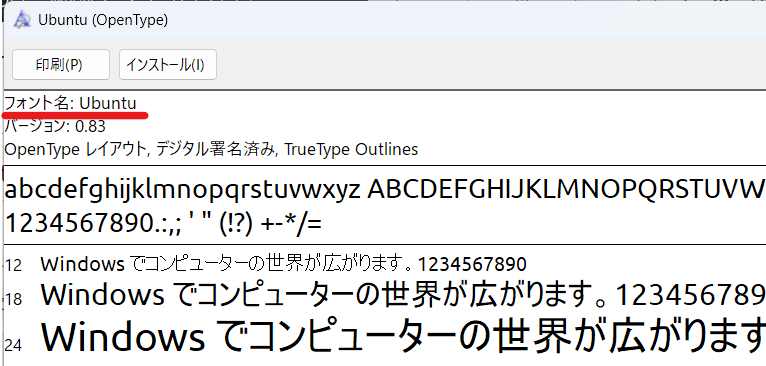Click the インストール(I) install button
Screen dimensions: 766x366
coord(168,65)
